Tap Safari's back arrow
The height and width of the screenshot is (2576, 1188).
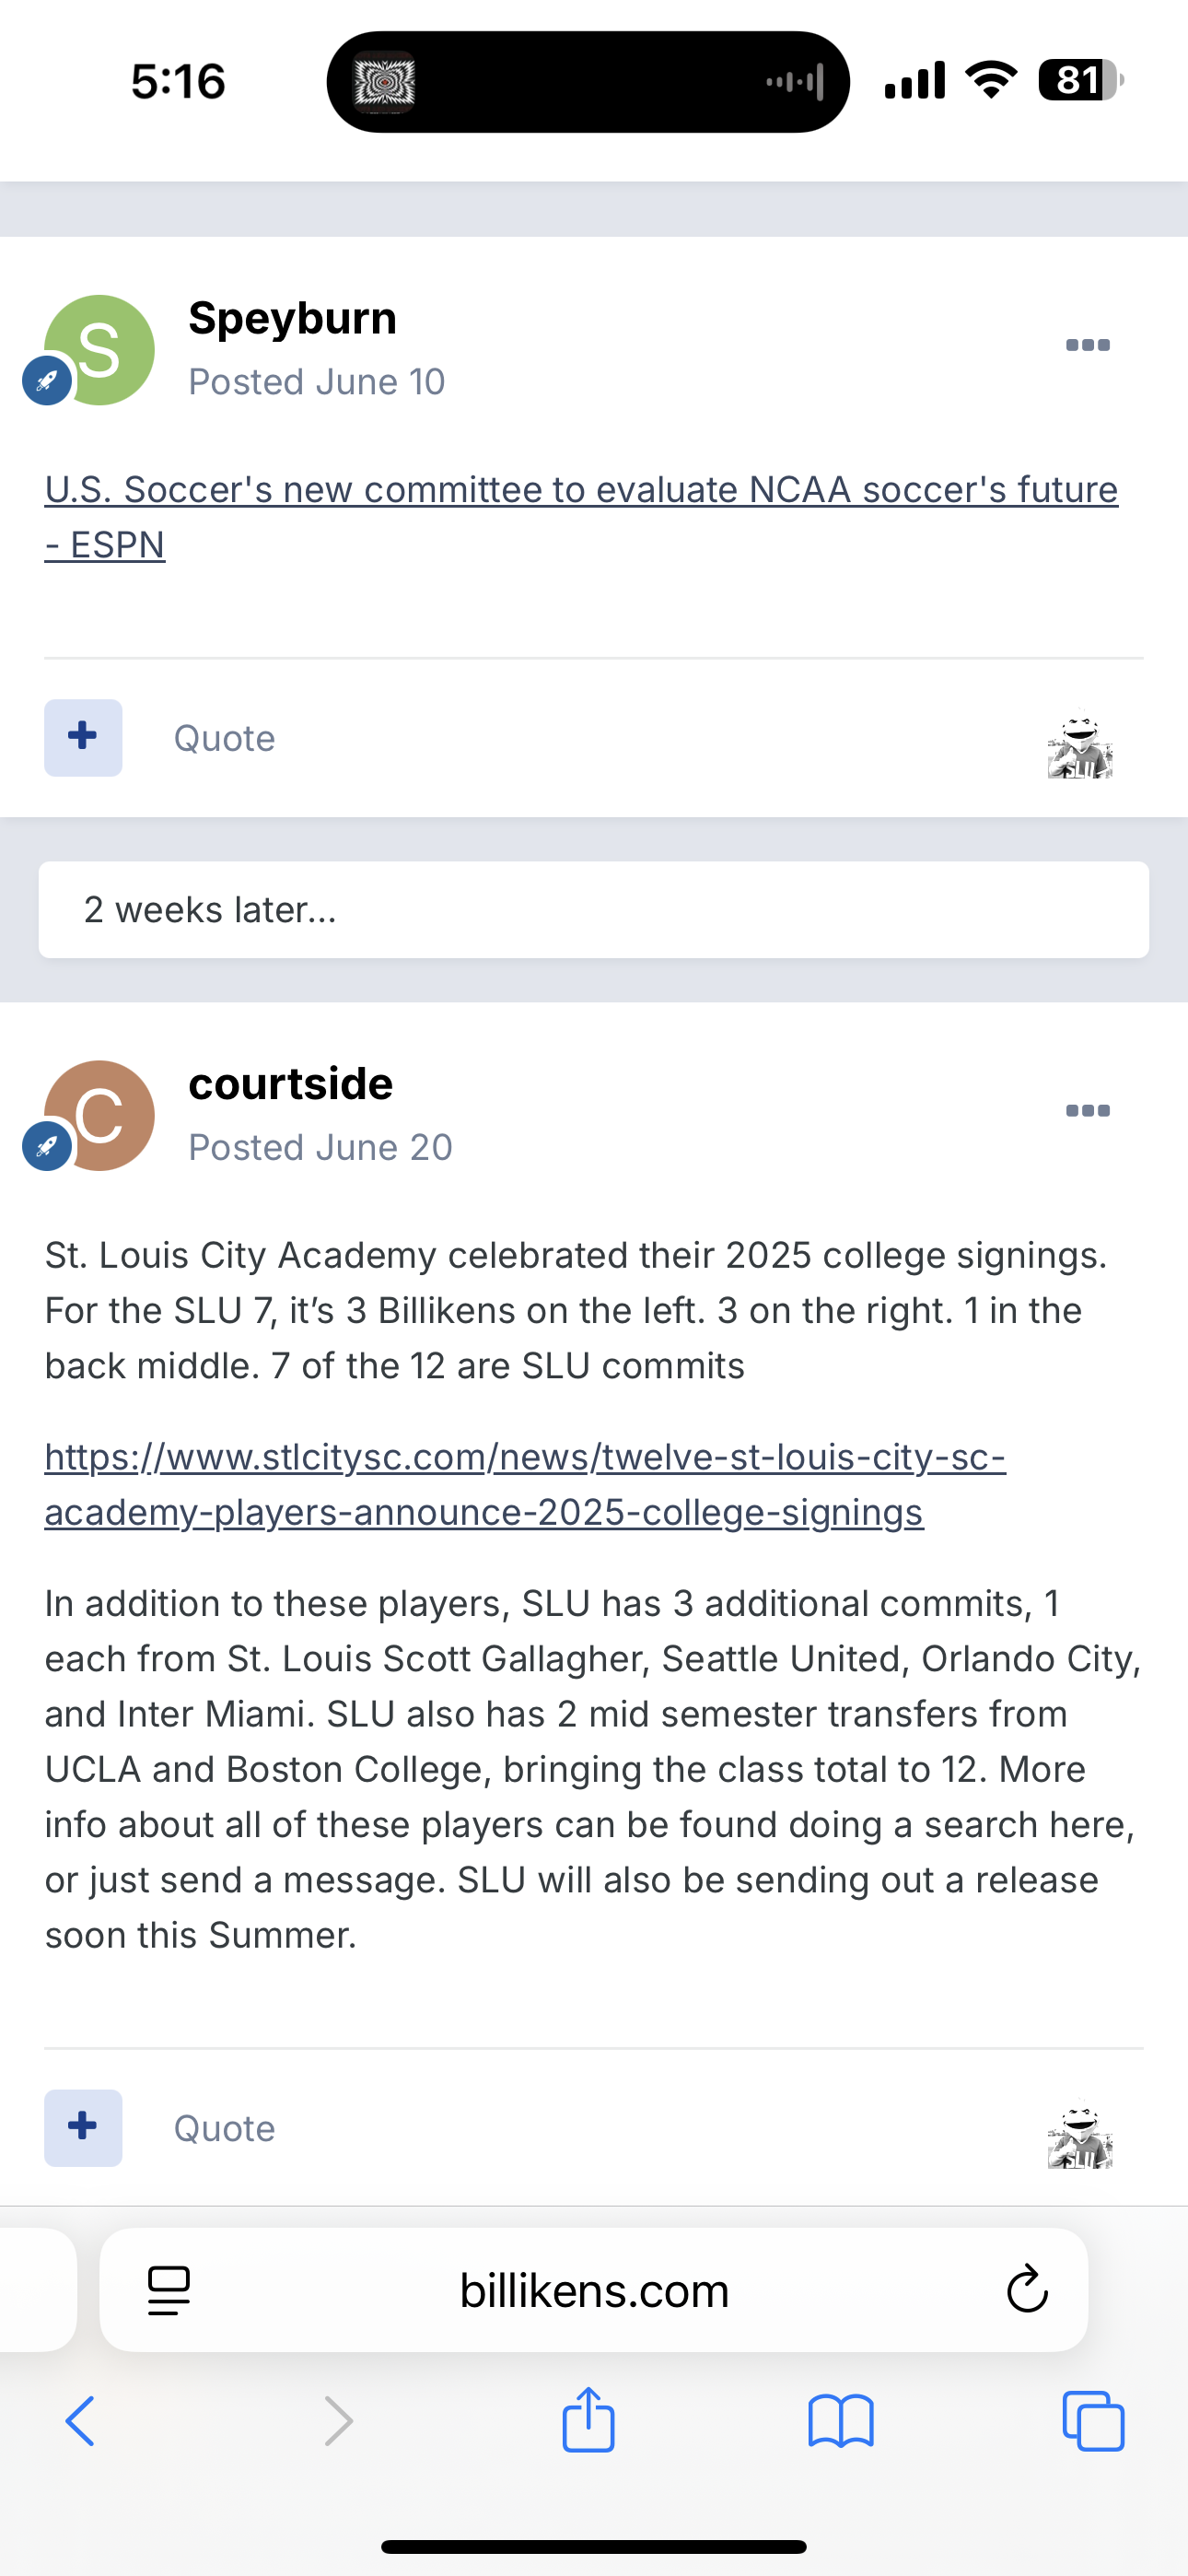80,2421
